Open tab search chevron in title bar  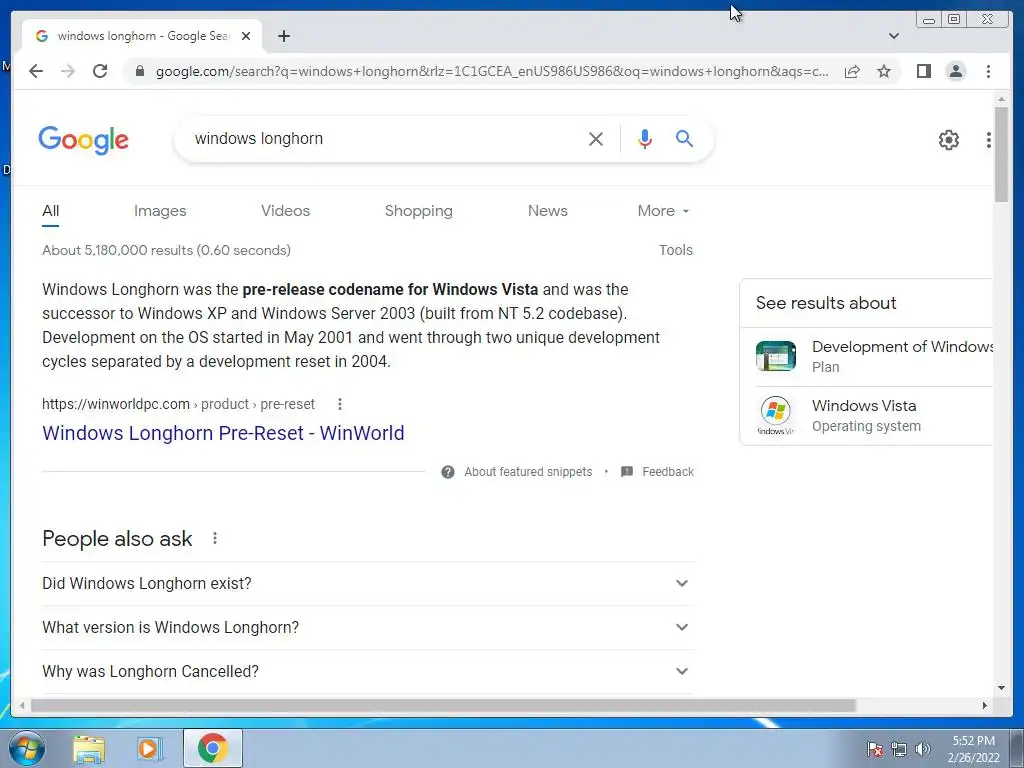pyautogui.click(x=894, y=36)
